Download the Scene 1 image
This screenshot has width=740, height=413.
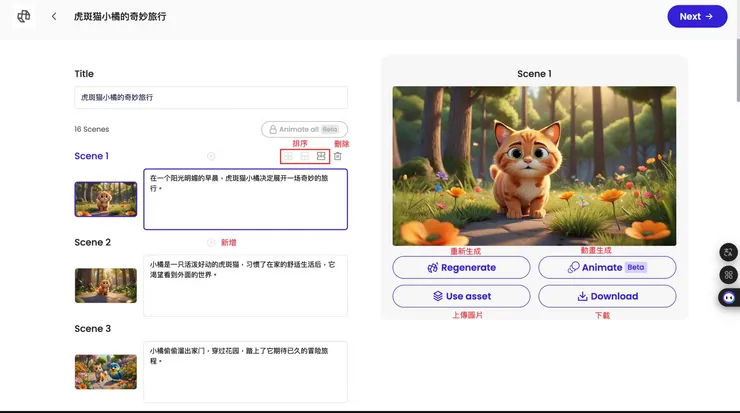point(607,296)
